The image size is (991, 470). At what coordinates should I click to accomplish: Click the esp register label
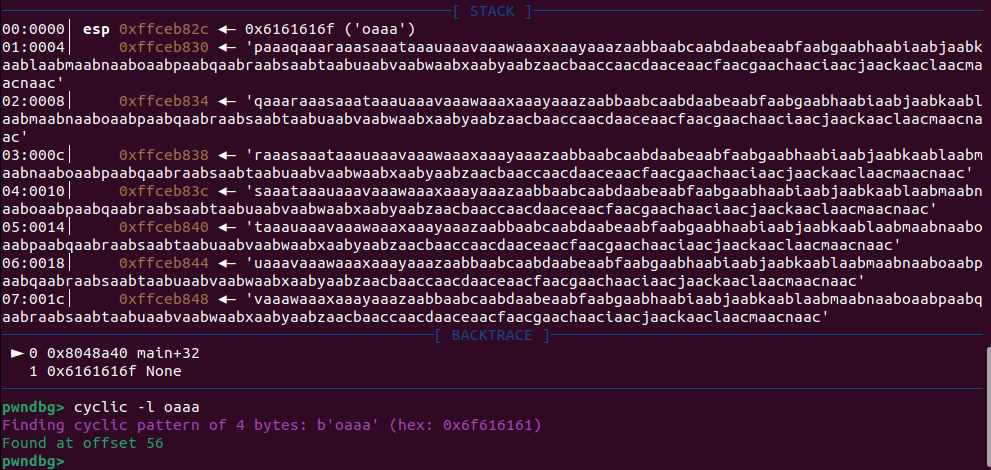click(97, 29)
